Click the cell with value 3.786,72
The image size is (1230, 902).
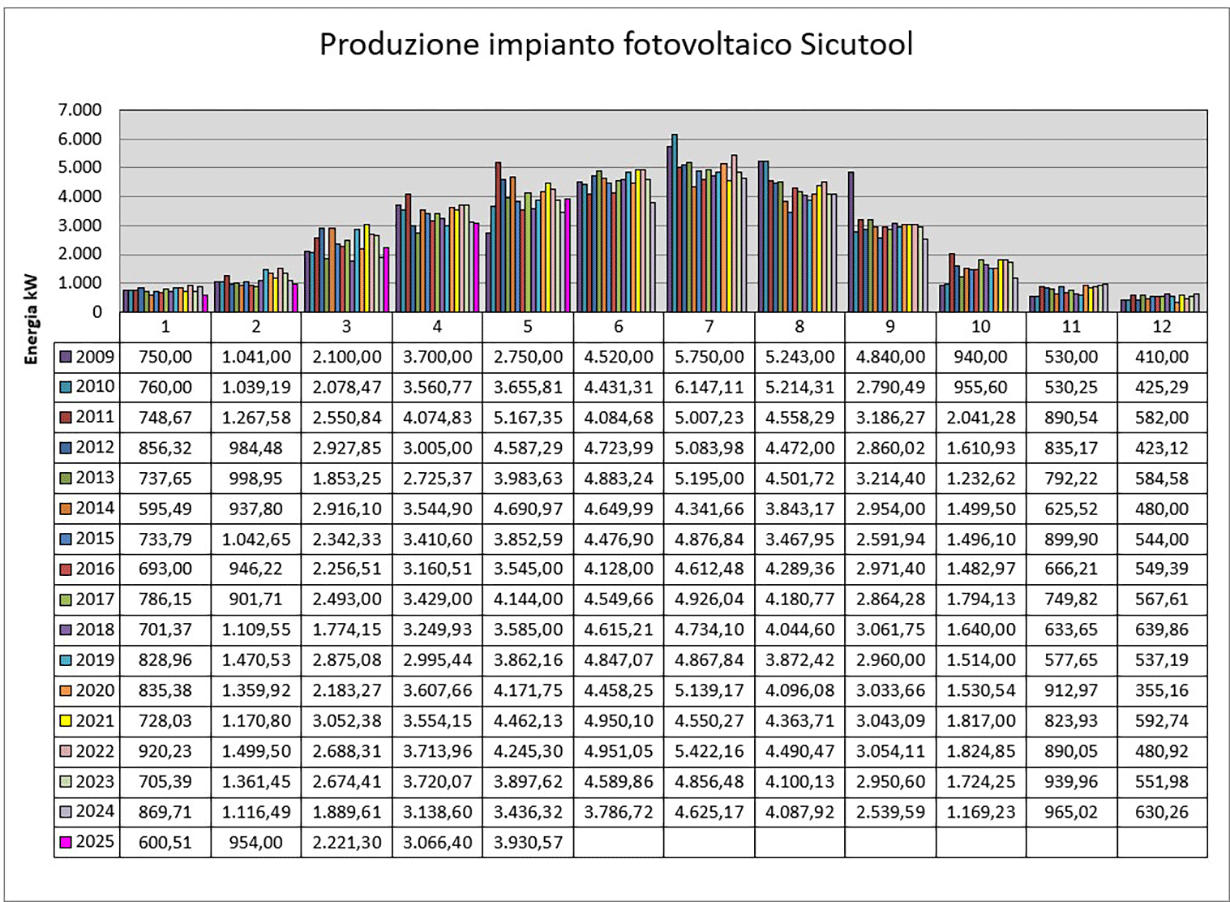[618, 813]
